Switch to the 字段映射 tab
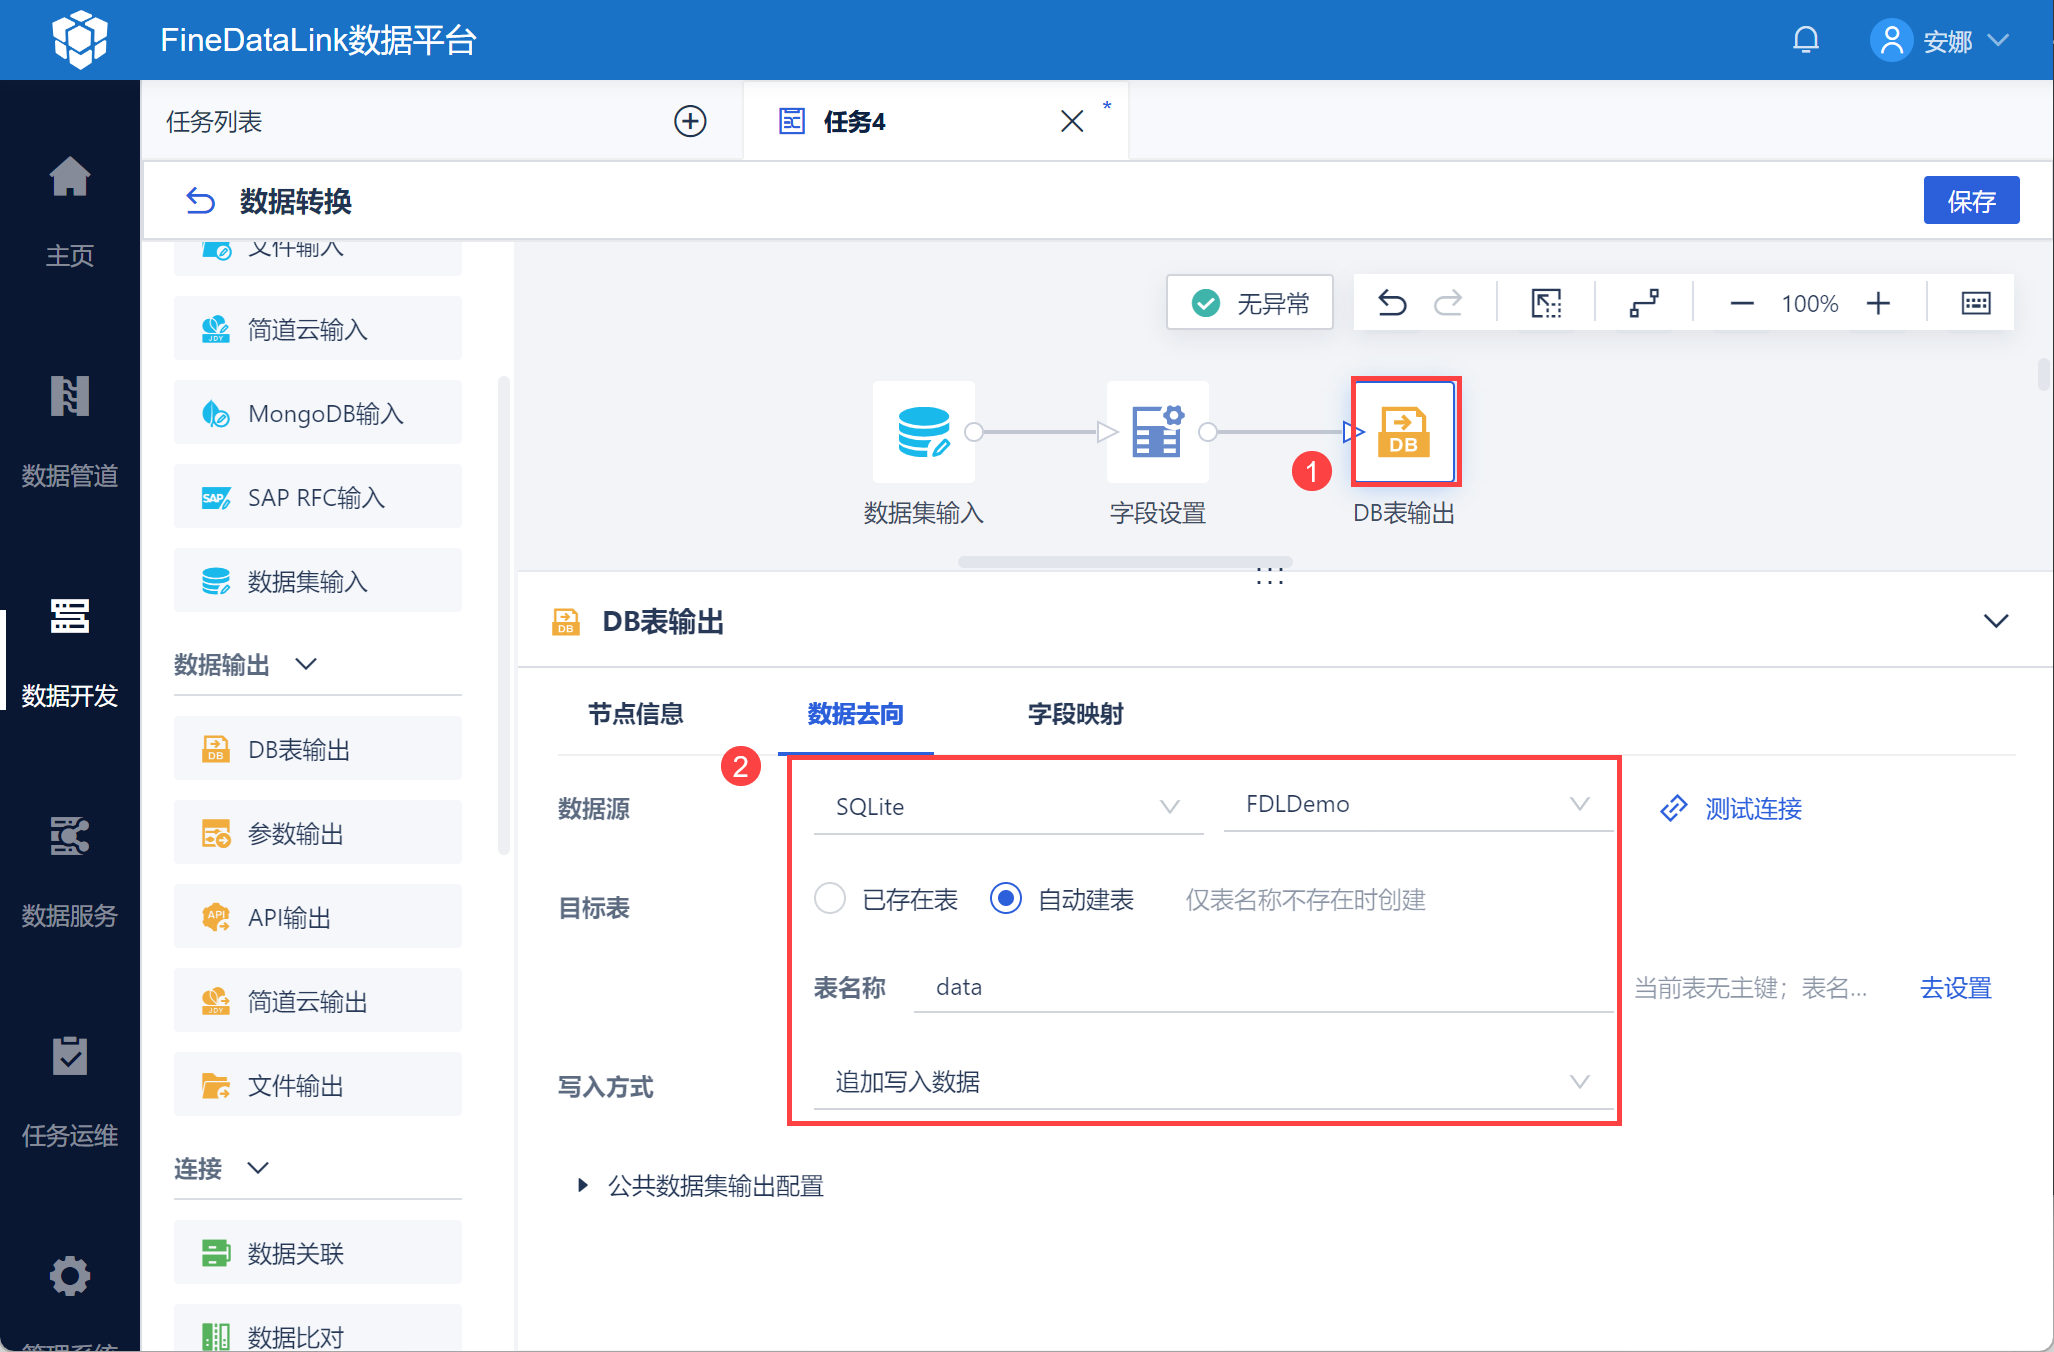The image size is (2054, 1352). 1075,714
